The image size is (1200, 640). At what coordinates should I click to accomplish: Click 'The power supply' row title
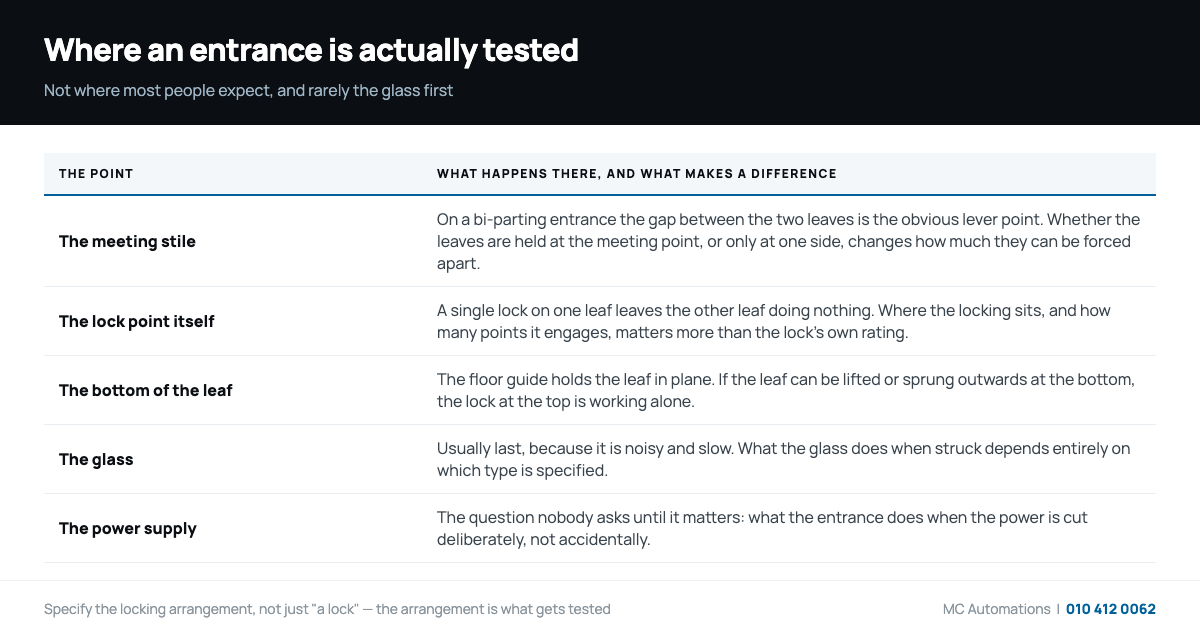(x=128, y=528)
